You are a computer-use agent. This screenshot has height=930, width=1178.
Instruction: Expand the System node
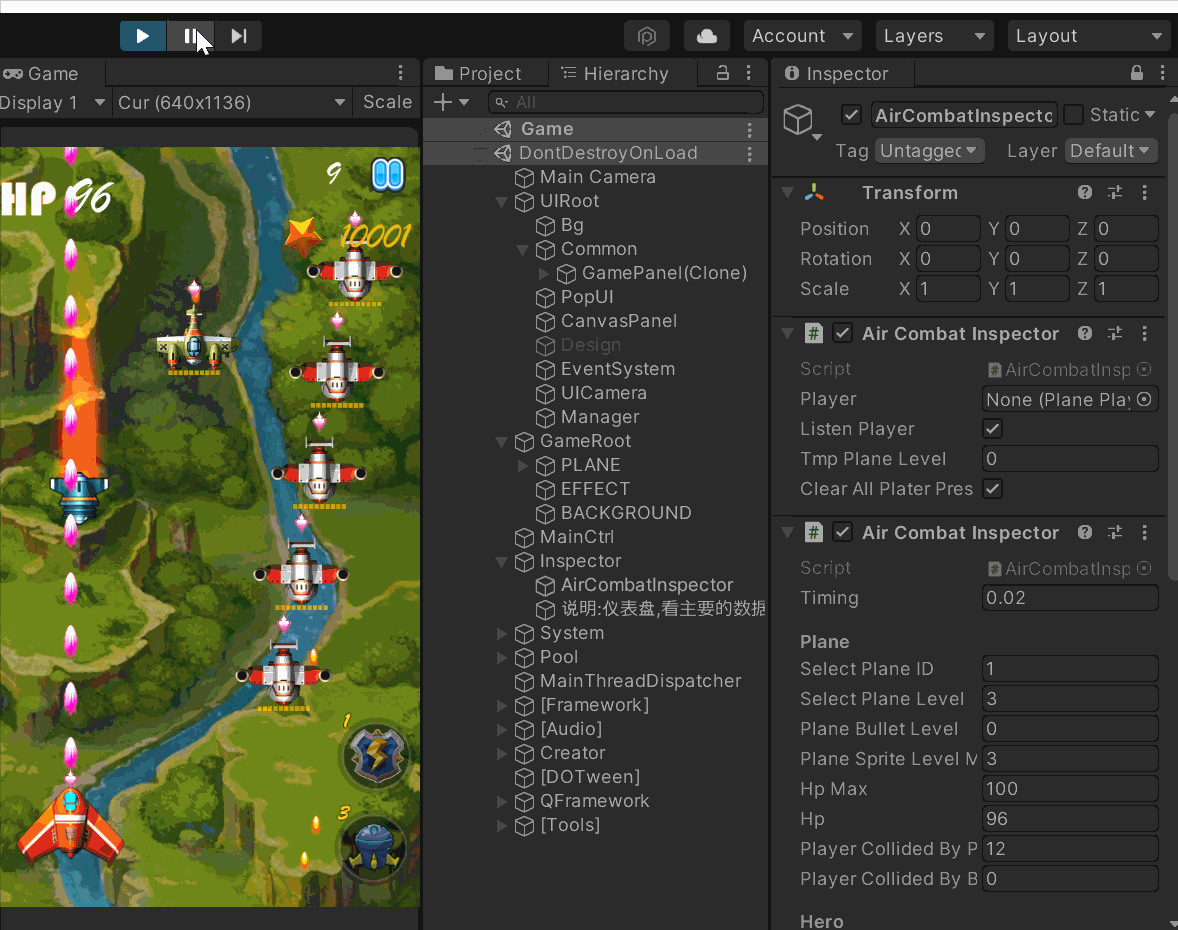(x=502, y=634)
